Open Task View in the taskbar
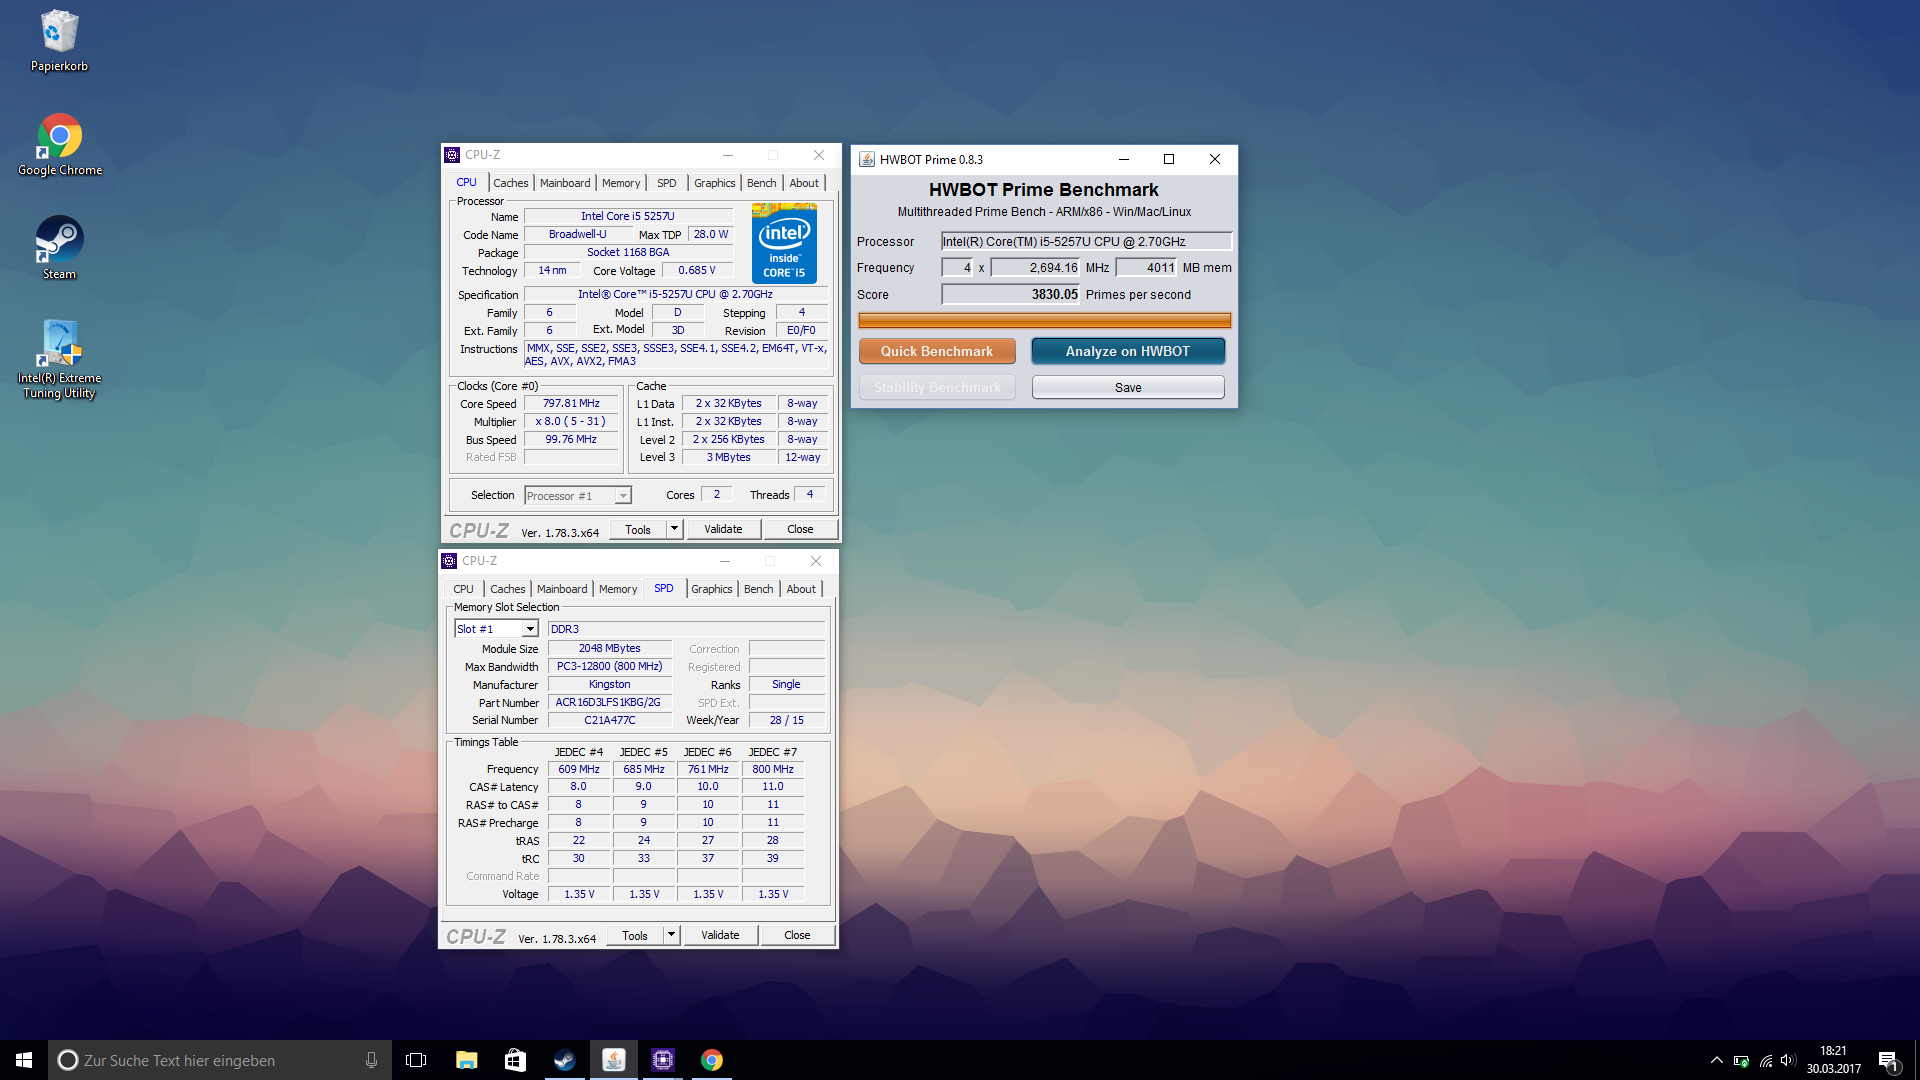 click(416, 1060)
